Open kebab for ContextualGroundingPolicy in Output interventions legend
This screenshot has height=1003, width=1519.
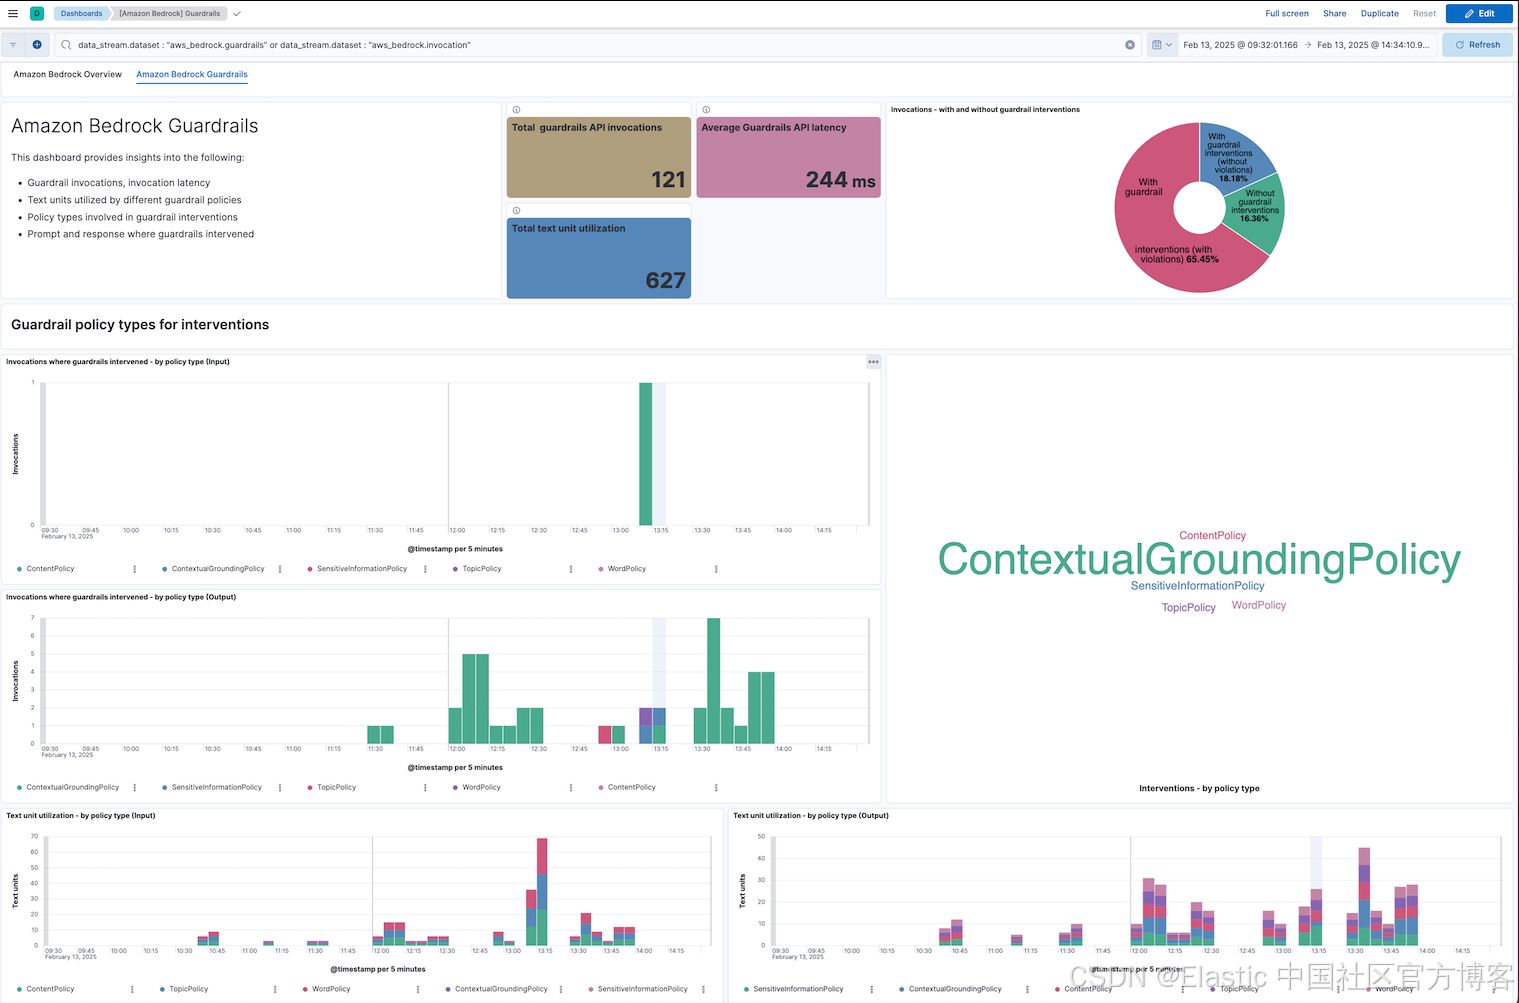click(135, 788)
